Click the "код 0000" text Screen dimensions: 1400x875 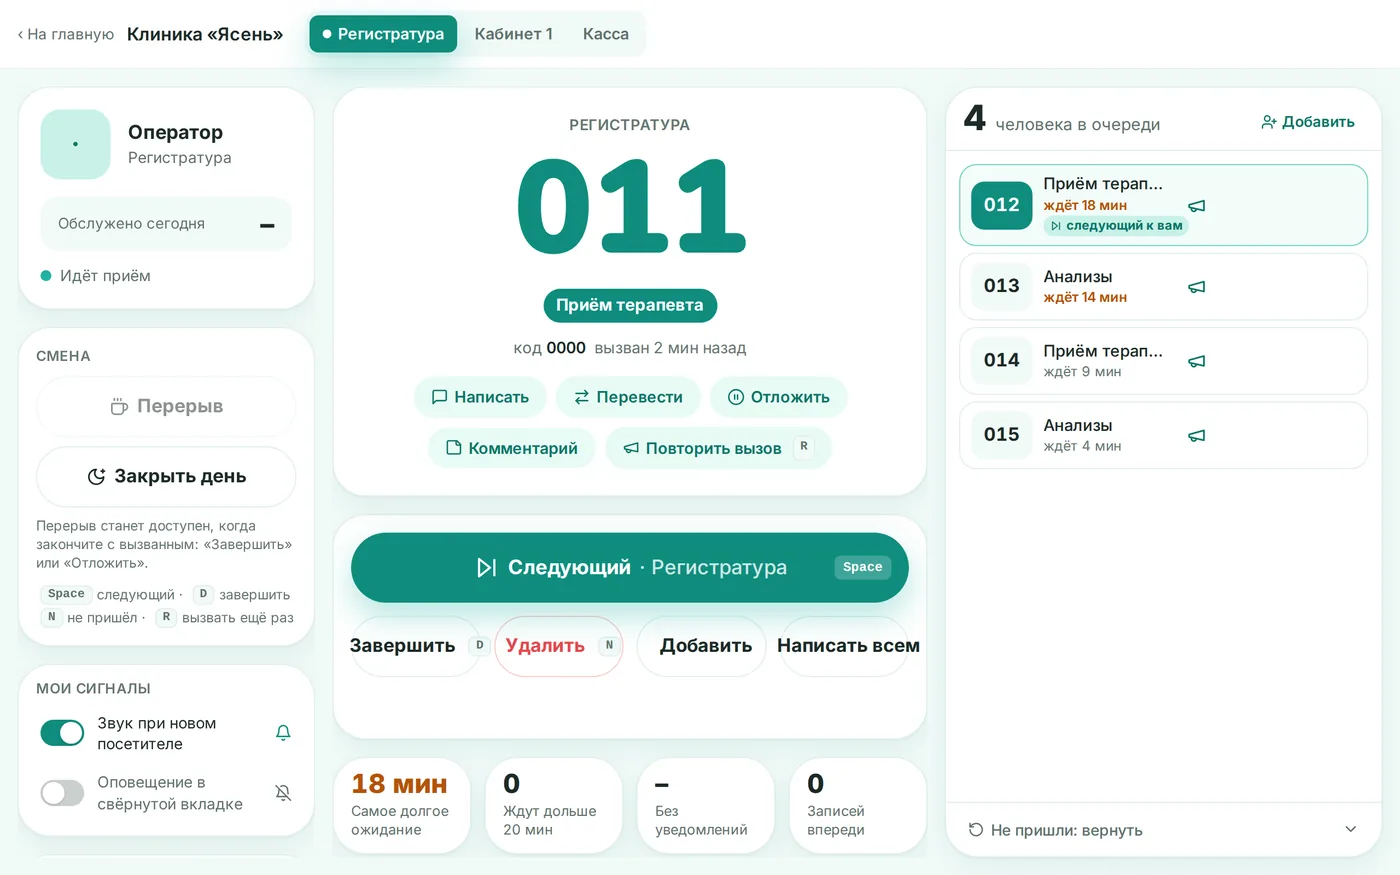click(549, 348)
